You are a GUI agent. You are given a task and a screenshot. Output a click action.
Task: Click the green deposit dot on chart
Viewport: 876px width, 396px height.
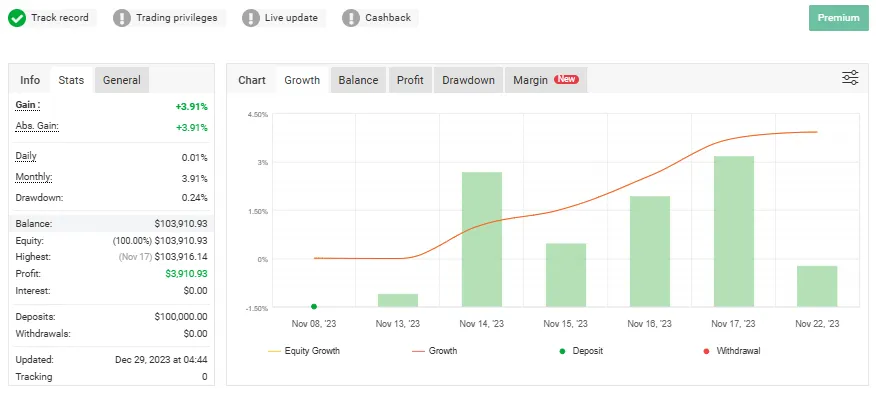pos(314,307)
